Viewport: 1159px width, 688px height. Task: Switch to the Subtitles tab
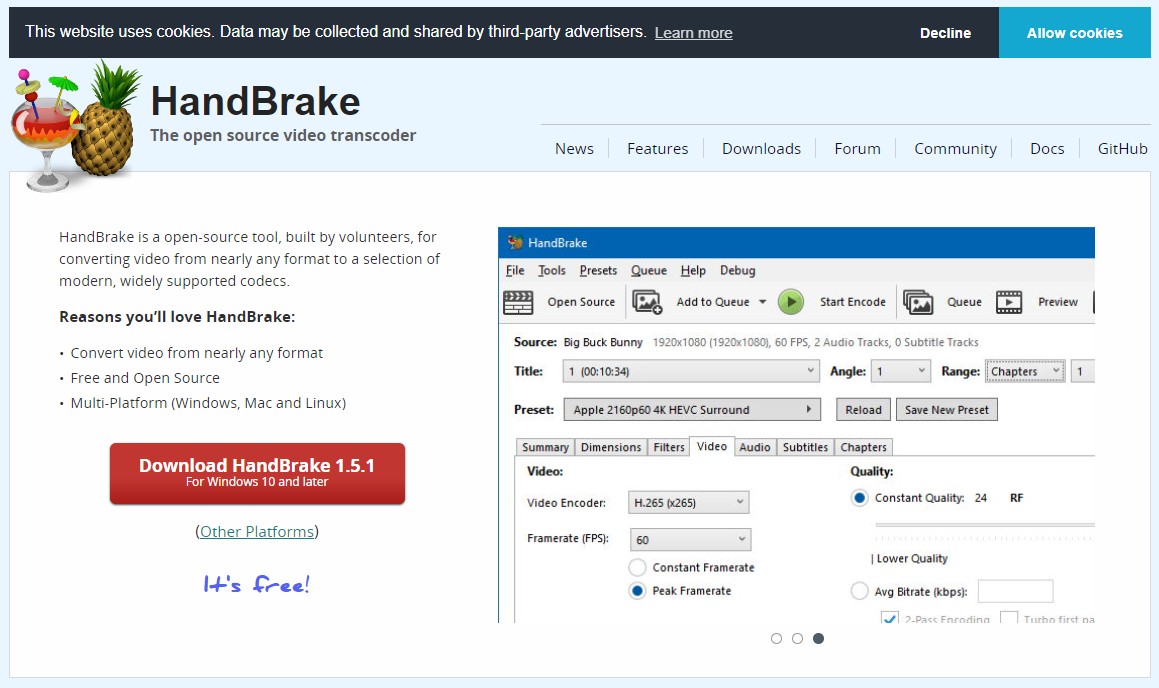click(805, 447)
